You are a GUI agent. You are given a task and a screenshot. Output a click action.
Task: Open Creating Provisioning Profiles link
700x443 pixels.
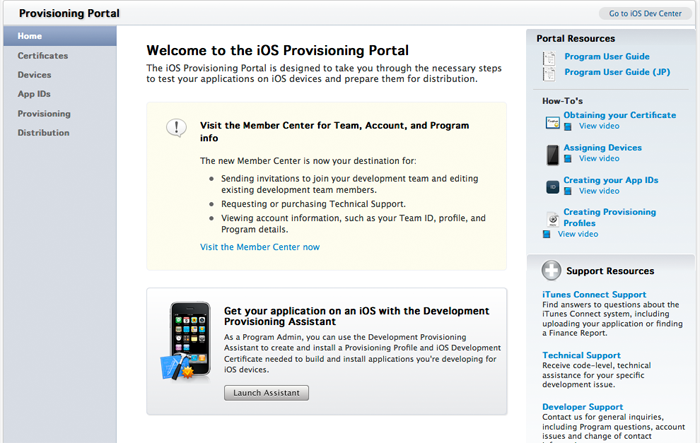coord(609,217)
